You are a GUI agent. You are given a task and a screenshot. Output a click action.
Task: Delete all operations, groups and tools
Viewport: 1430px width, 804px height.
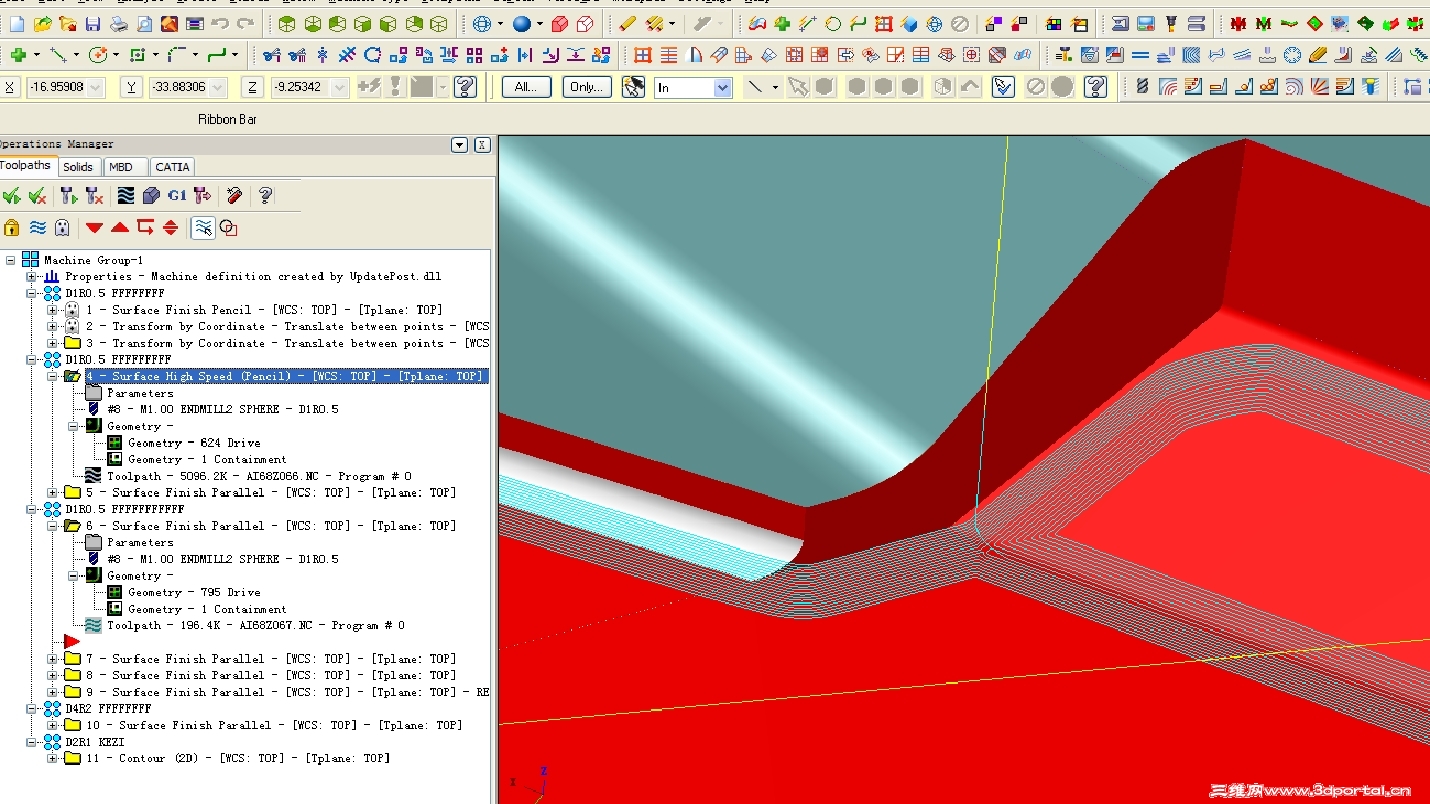234,195
